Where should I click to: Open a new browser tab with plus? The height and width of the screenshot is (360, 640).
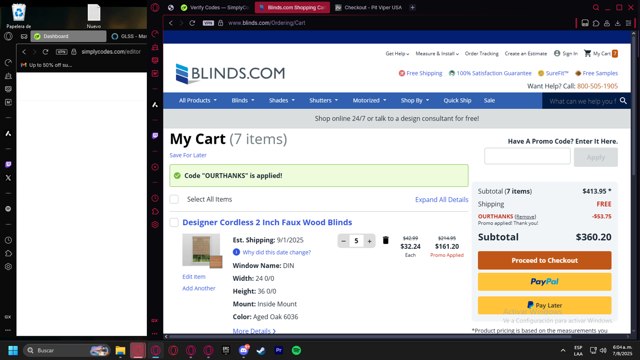pos(412,7)
